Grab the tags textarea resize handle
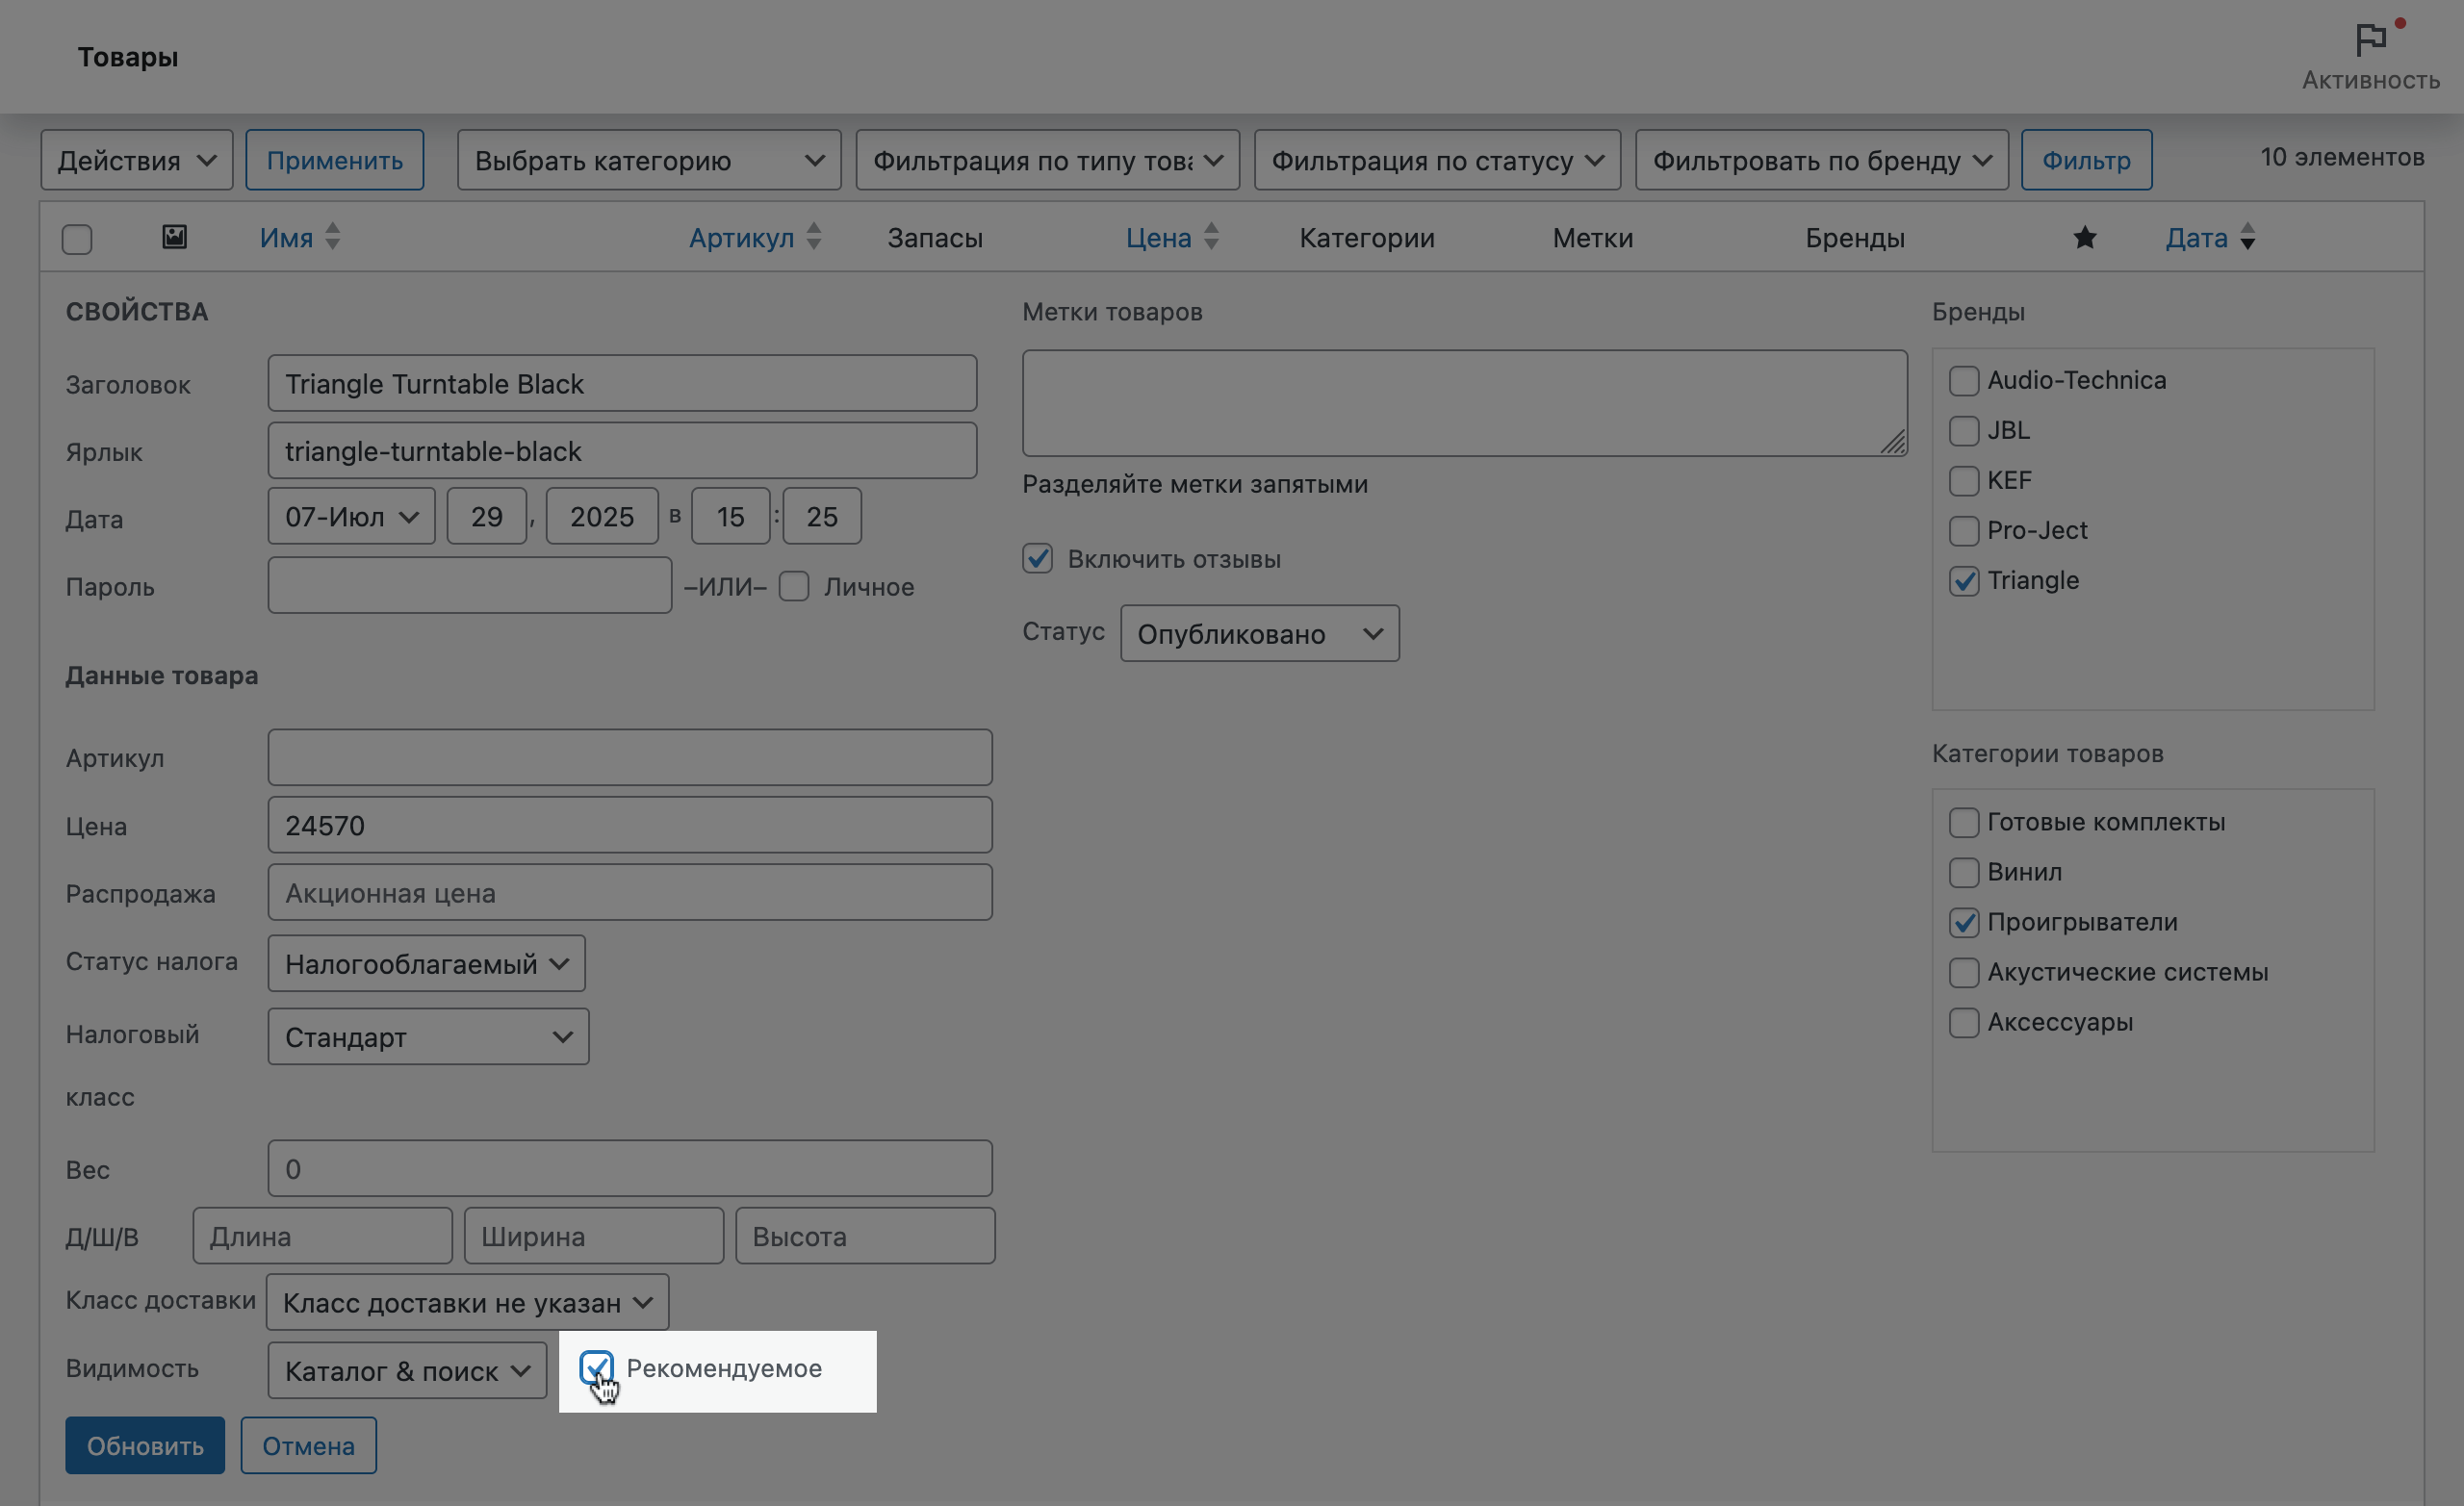 pos(1892,442)
